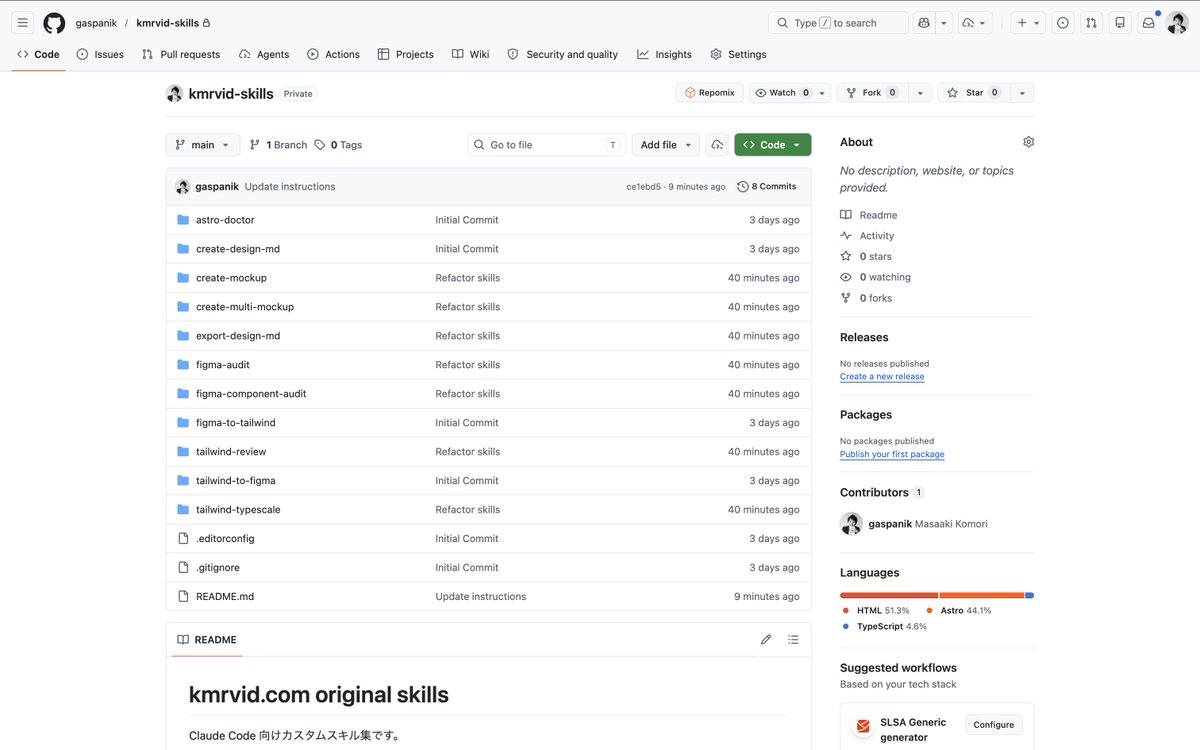Switch to the Projects tab
Image resolution: width=1200 pixels, height=750 pixels.
tap(405, 54)
